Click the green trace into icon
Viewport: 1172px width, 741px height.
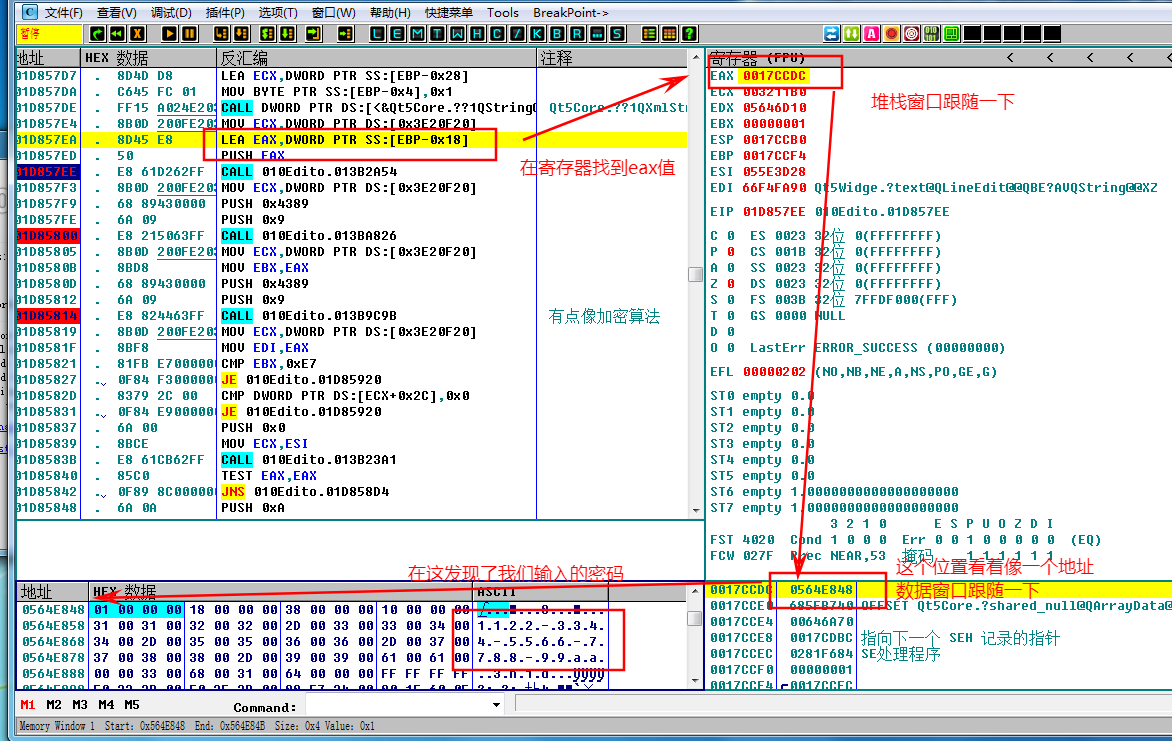pos(268,34)
